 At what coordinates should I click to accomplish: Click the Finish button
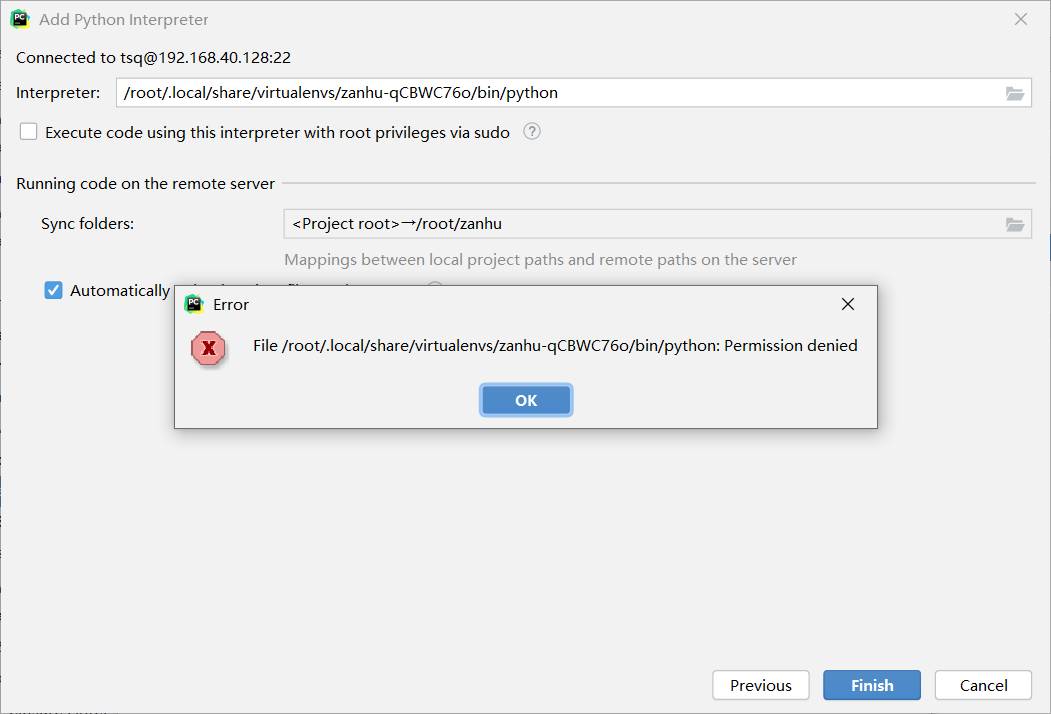[x=872, y=685]
